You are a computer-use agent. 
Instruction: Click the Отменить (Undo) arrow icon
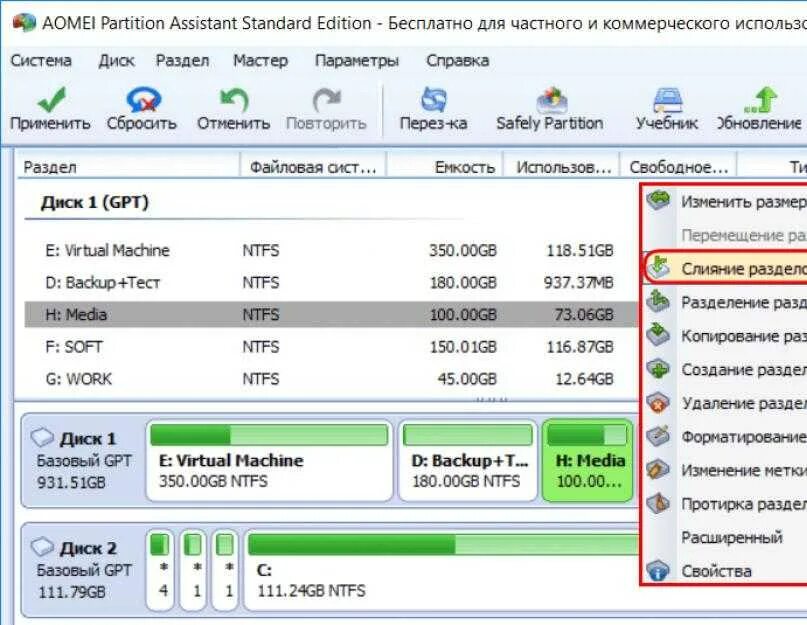click(x=234, y=99)
